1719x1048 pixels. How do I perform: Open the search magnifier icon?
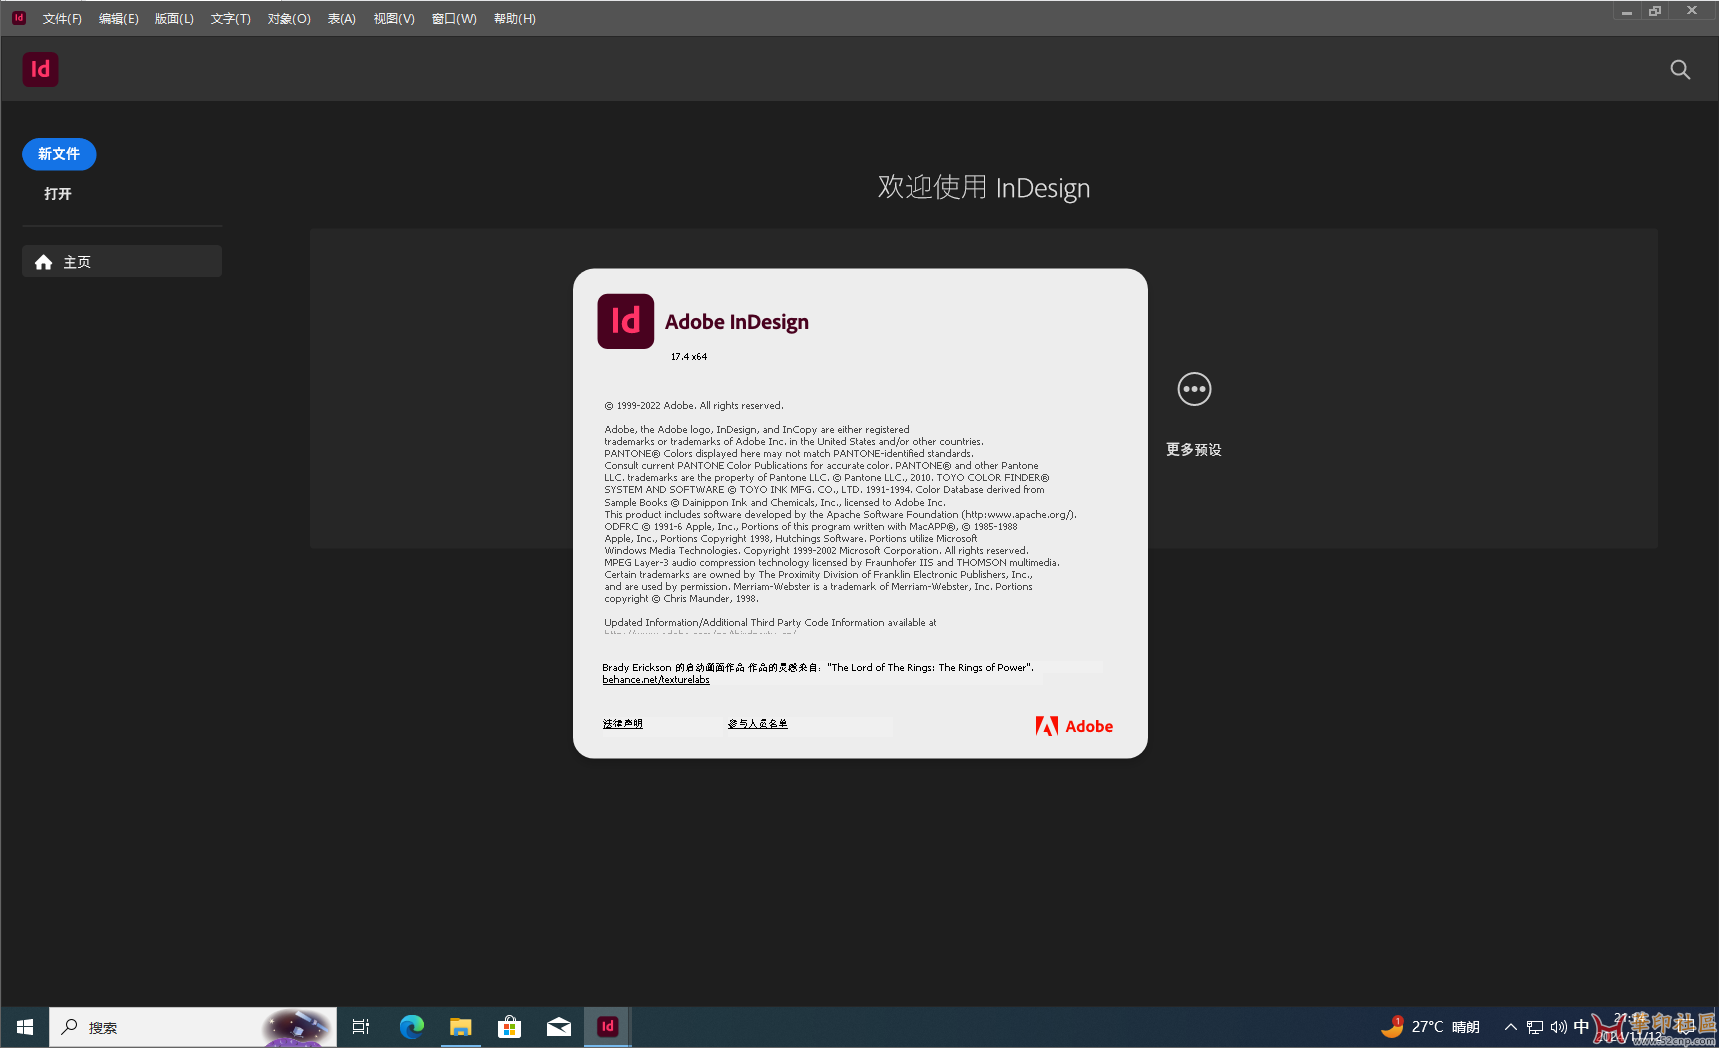(1680, 69)
